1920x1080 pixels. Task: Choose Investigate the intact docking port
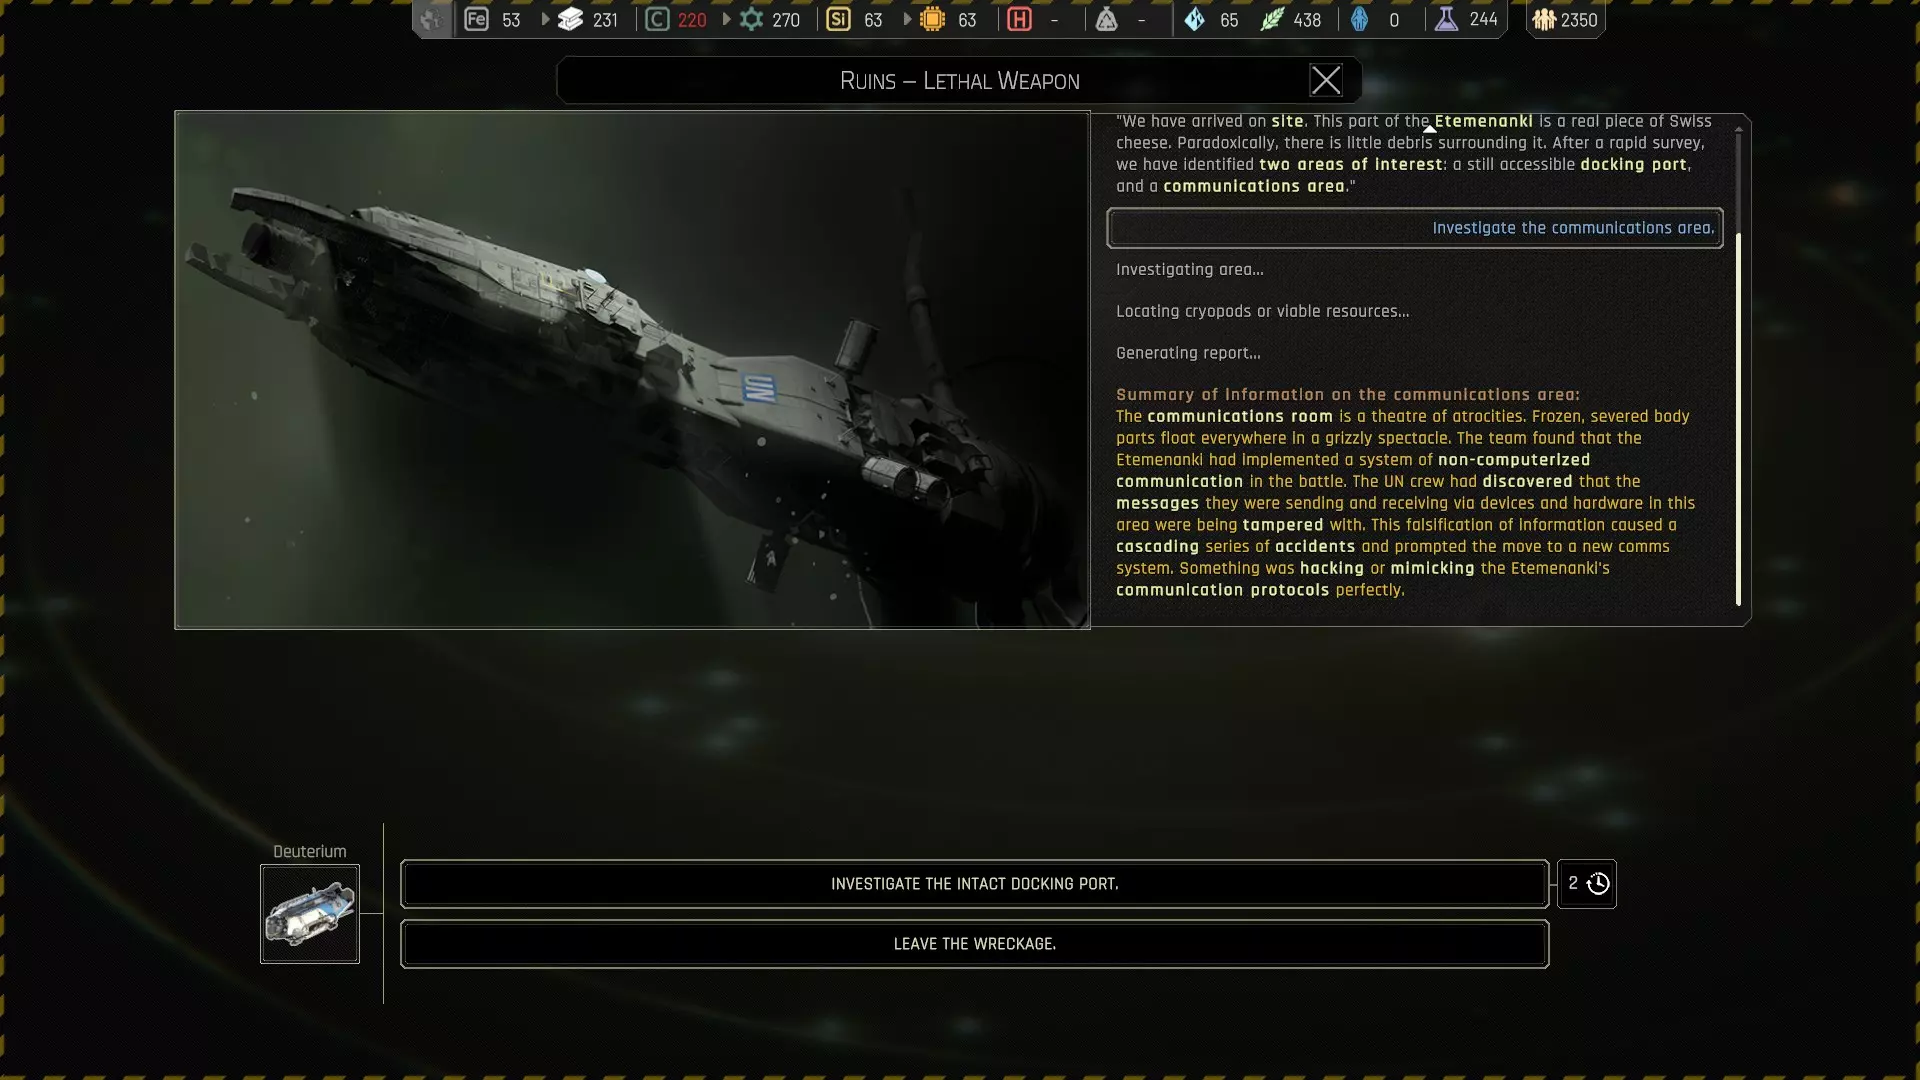click(974, 884)
